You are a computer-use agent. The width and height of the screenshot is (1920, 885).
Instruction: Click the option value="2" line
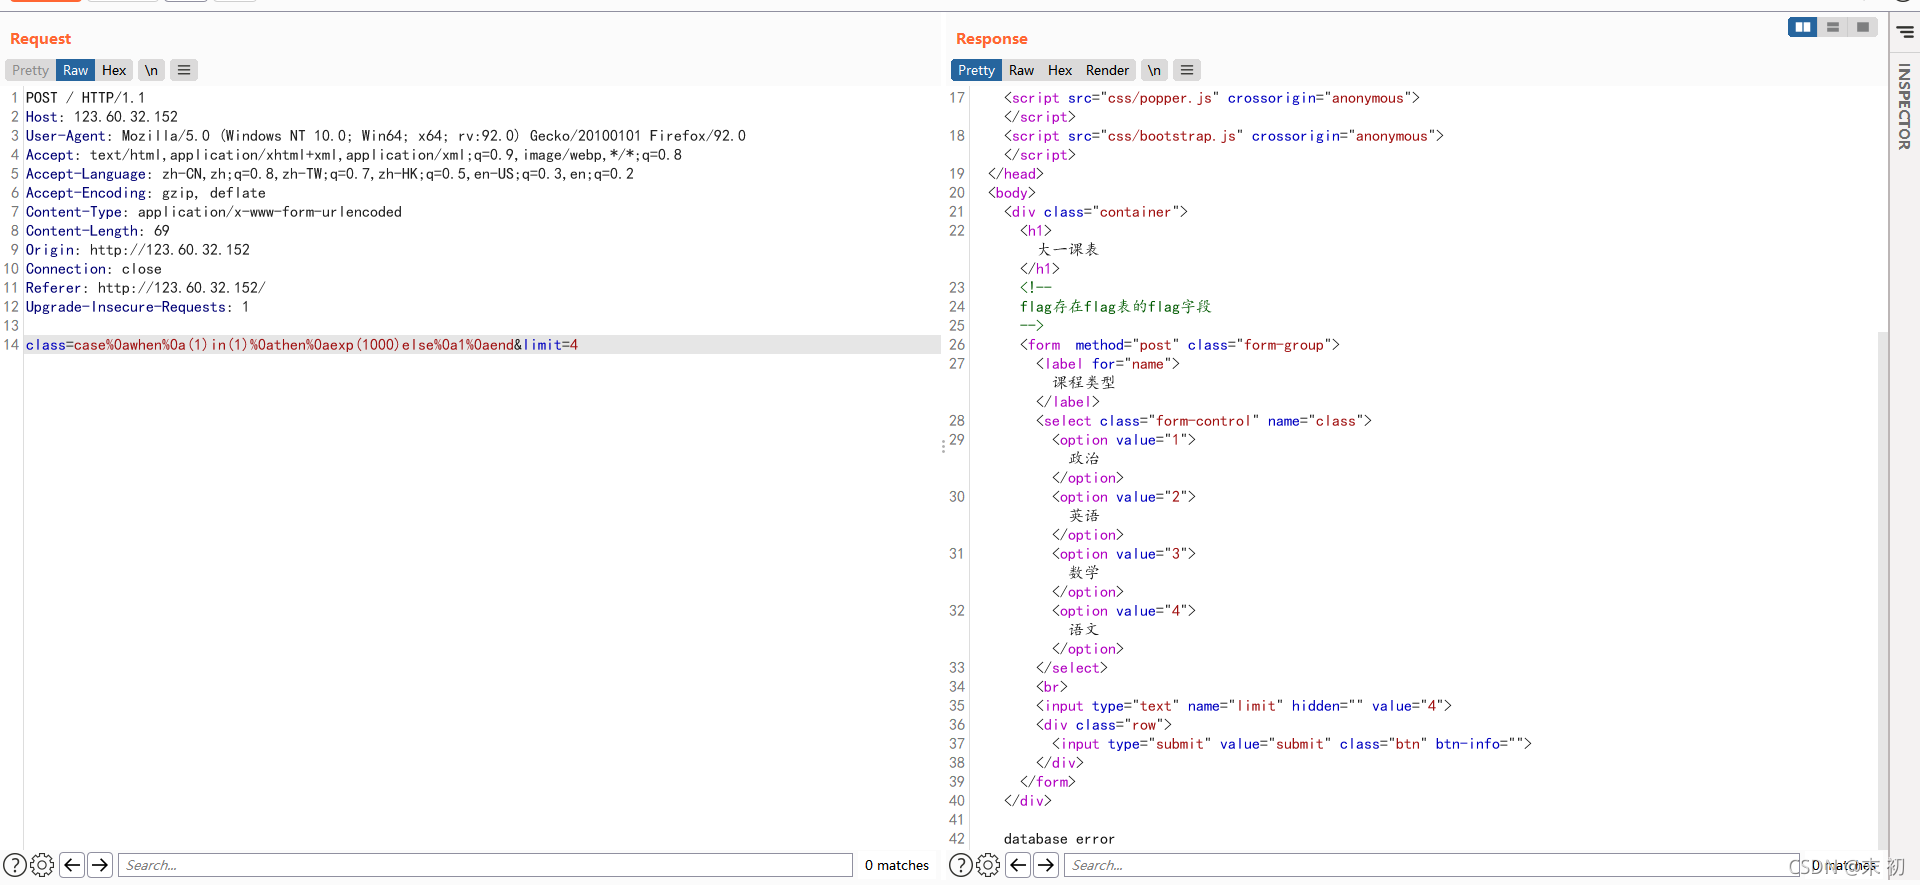pos(1124,497)
